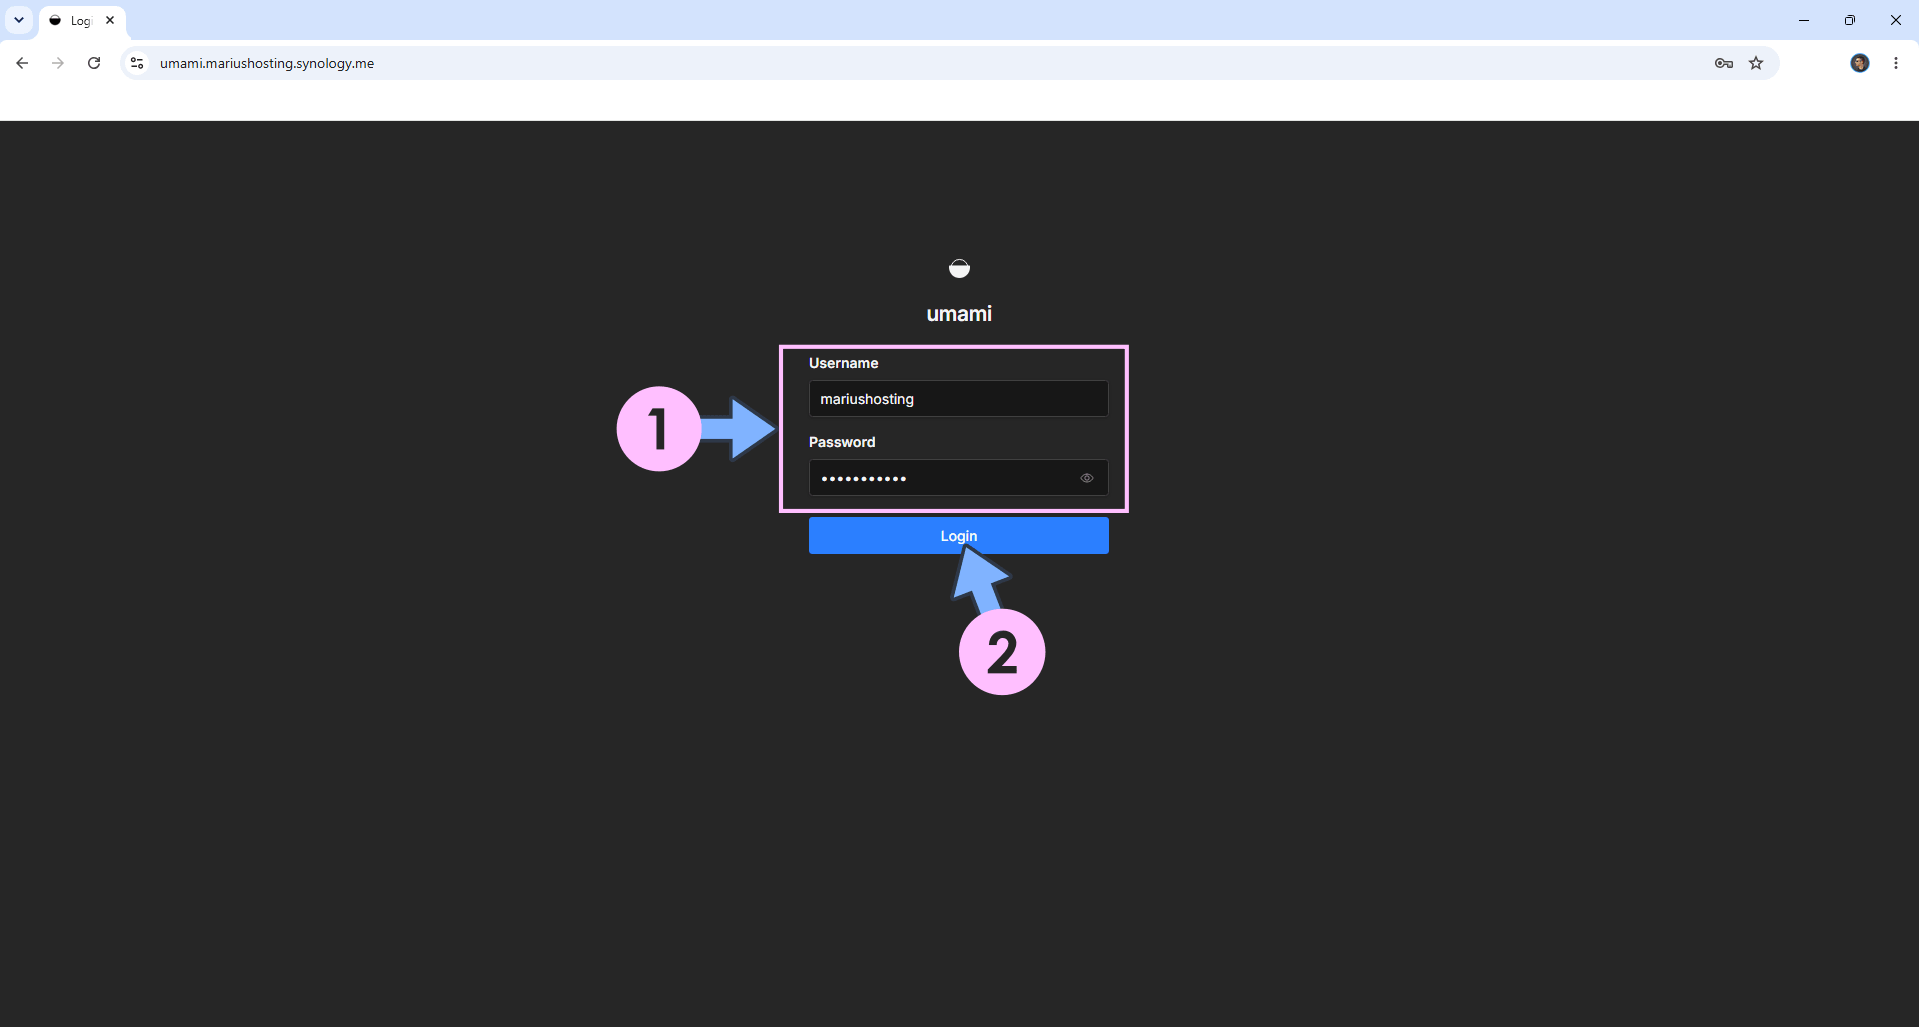
Task: Go forward to the next page
Action: tap(58, 63)
